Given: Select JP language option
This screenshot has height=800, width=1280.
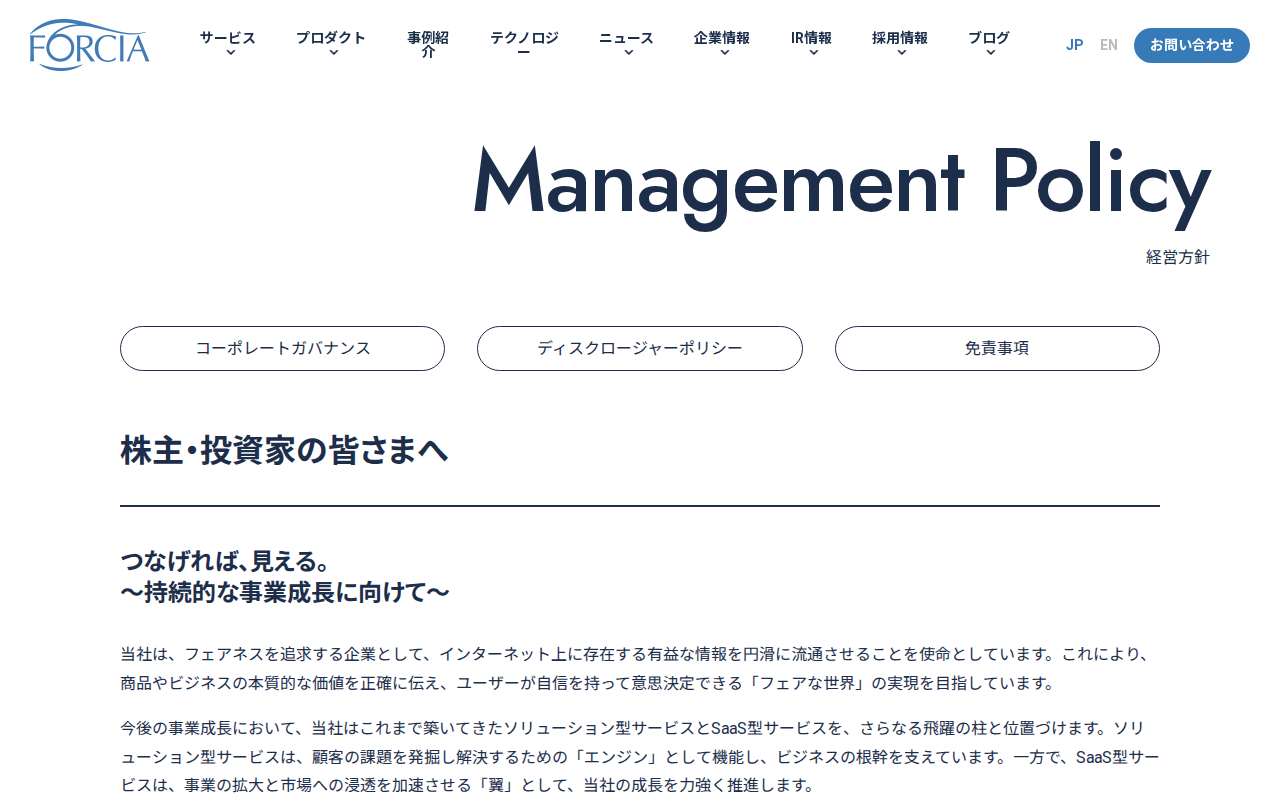Looking at the screenshot, I should 1074,45.
